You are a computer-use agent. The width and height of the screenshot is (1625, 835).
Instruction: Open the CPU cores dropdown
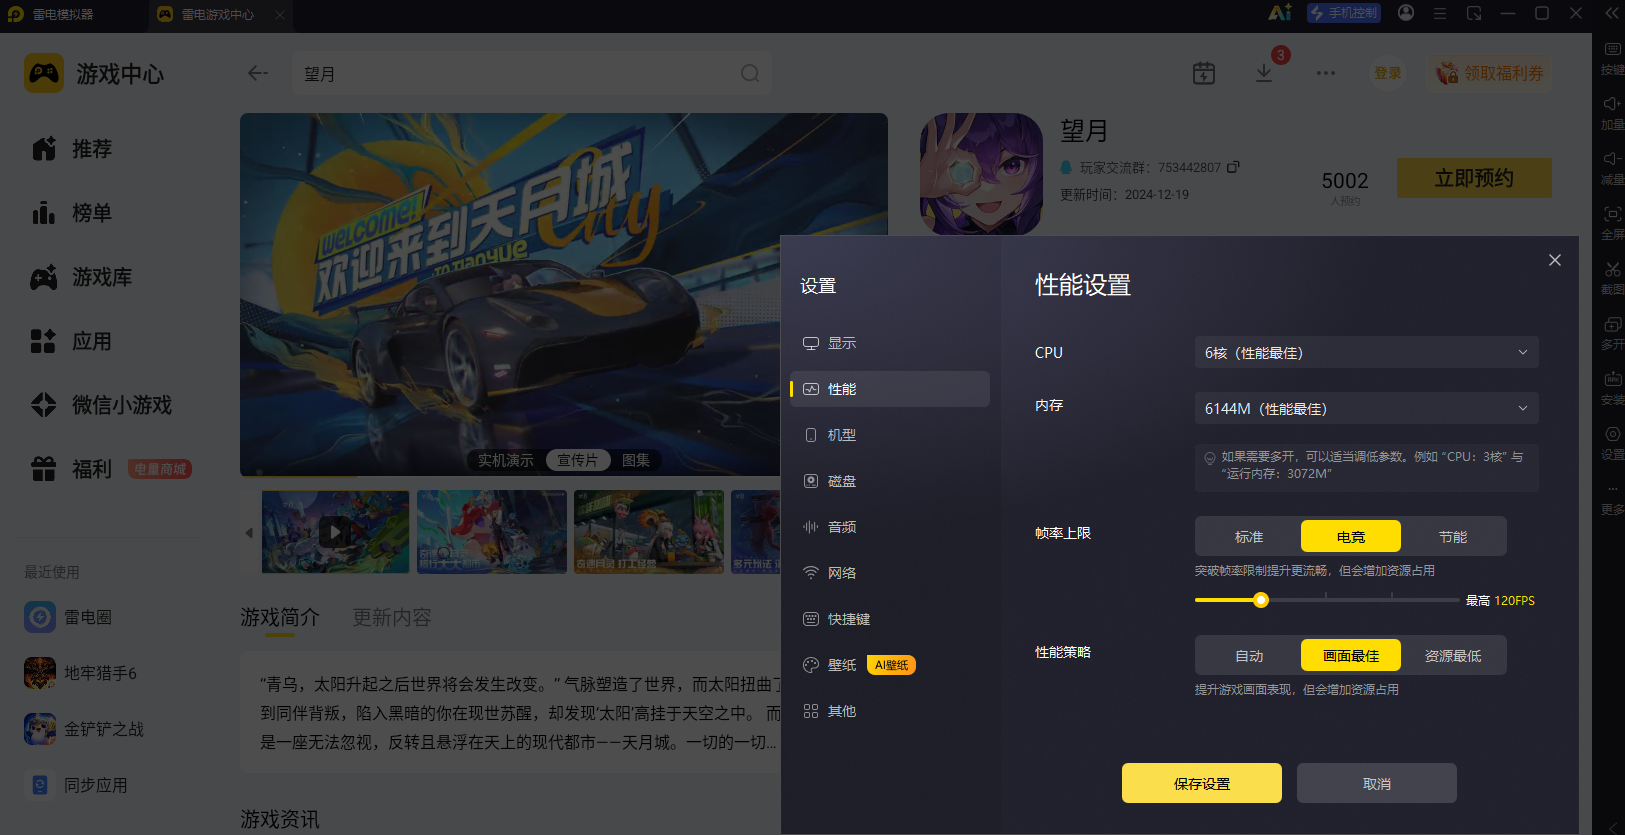[x=1367, y=352]
